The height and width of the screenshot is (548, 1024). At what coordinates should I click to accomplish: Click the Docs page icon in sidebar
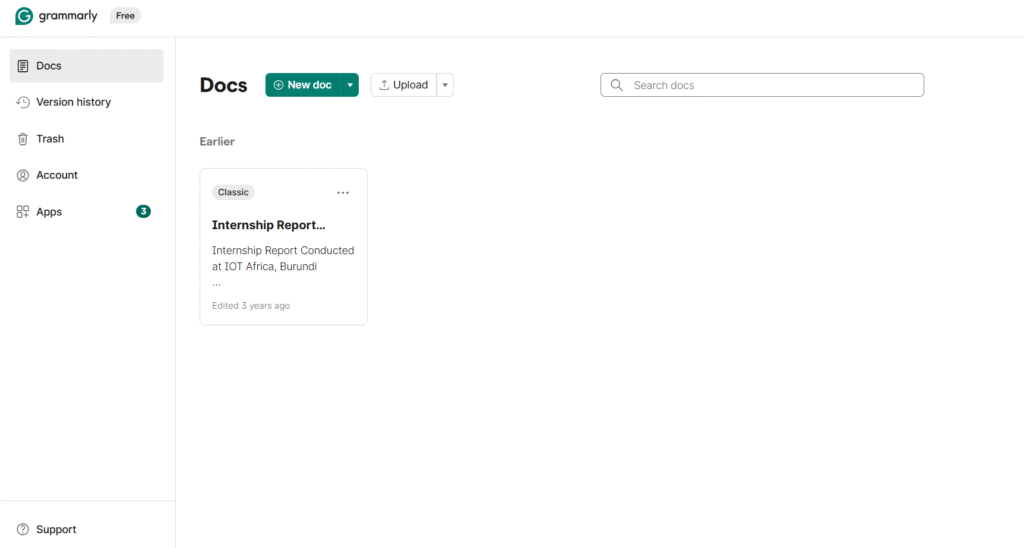(23, 66)
